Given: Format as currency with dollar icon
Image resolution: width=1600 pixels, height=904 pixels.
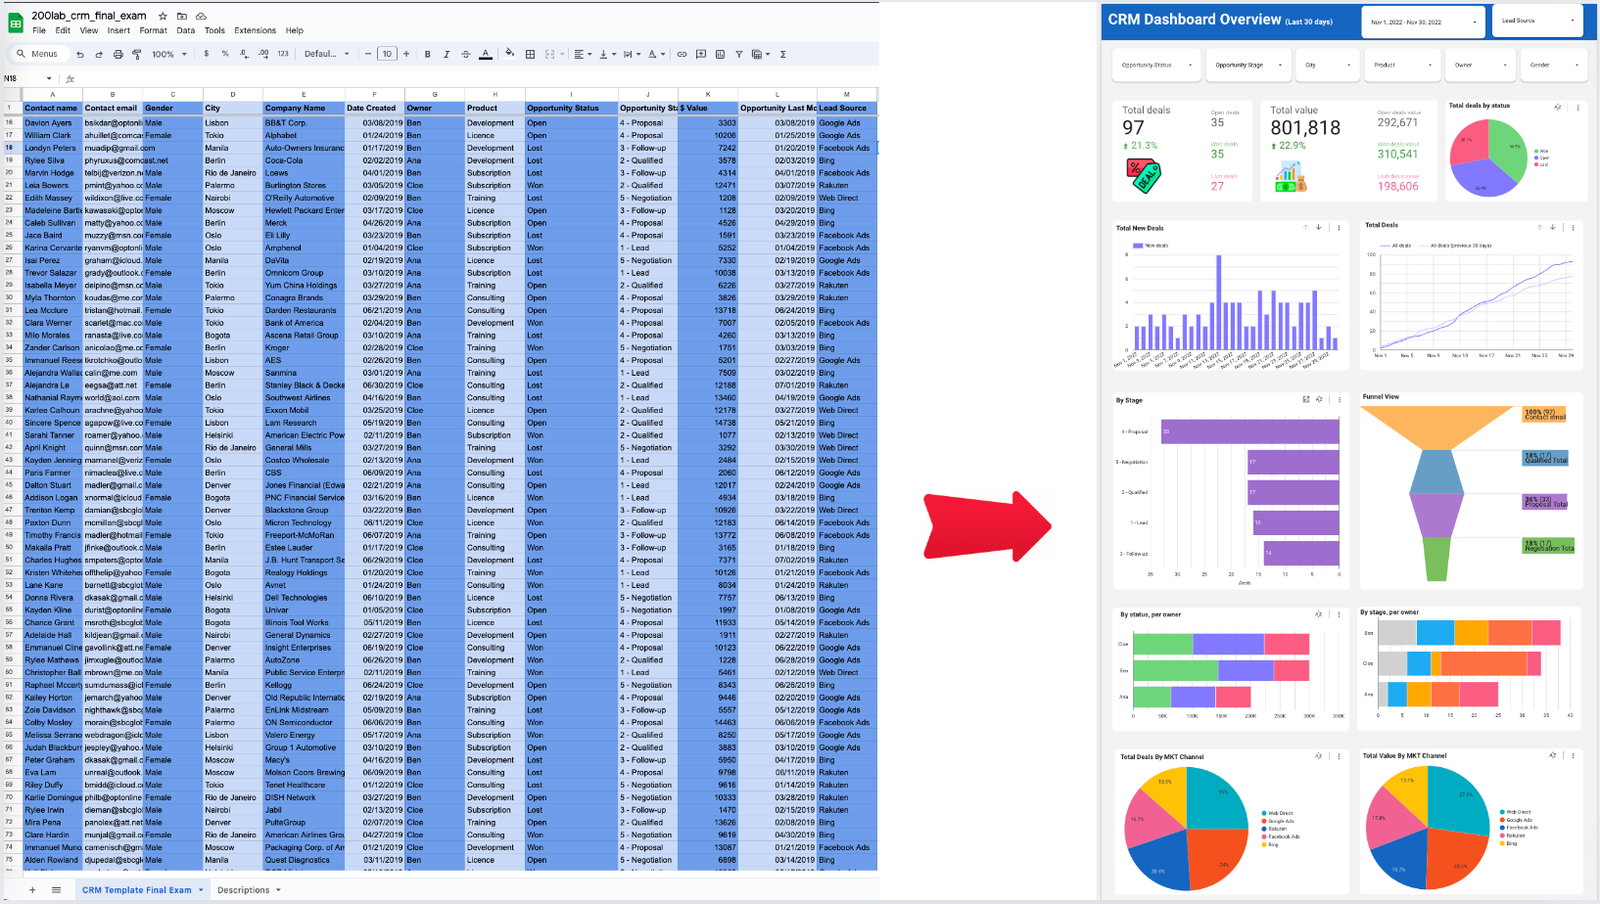Looking at the screenshot, I should coord(206,54).
